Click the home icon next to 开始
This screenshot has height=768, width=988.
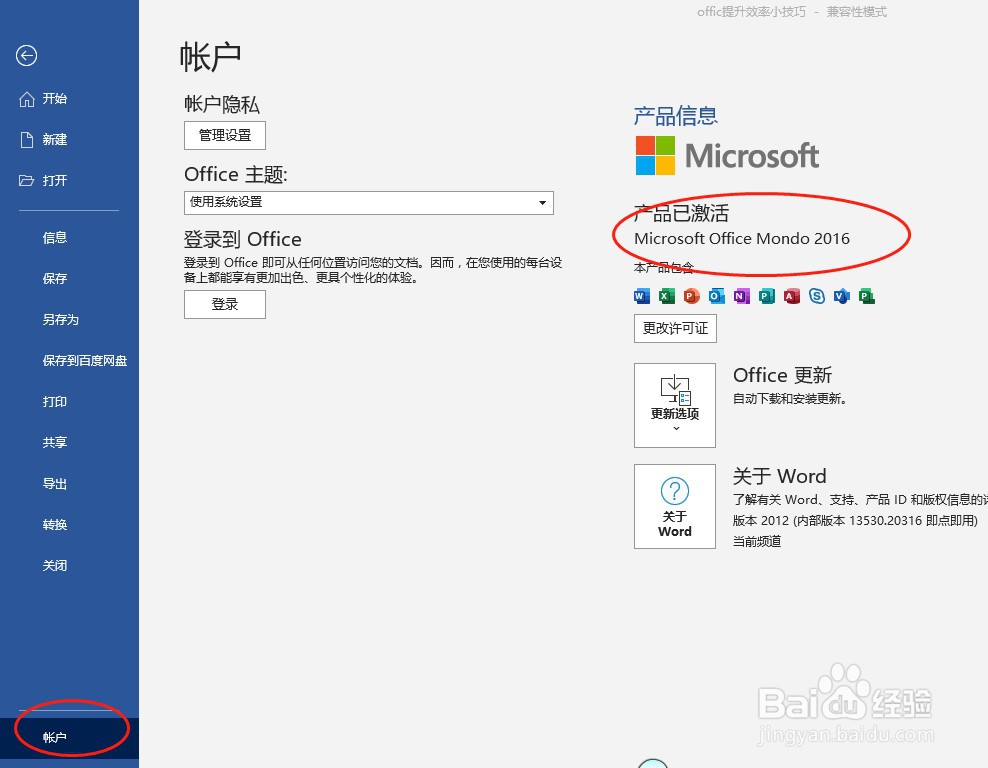(x=26, y=99)
